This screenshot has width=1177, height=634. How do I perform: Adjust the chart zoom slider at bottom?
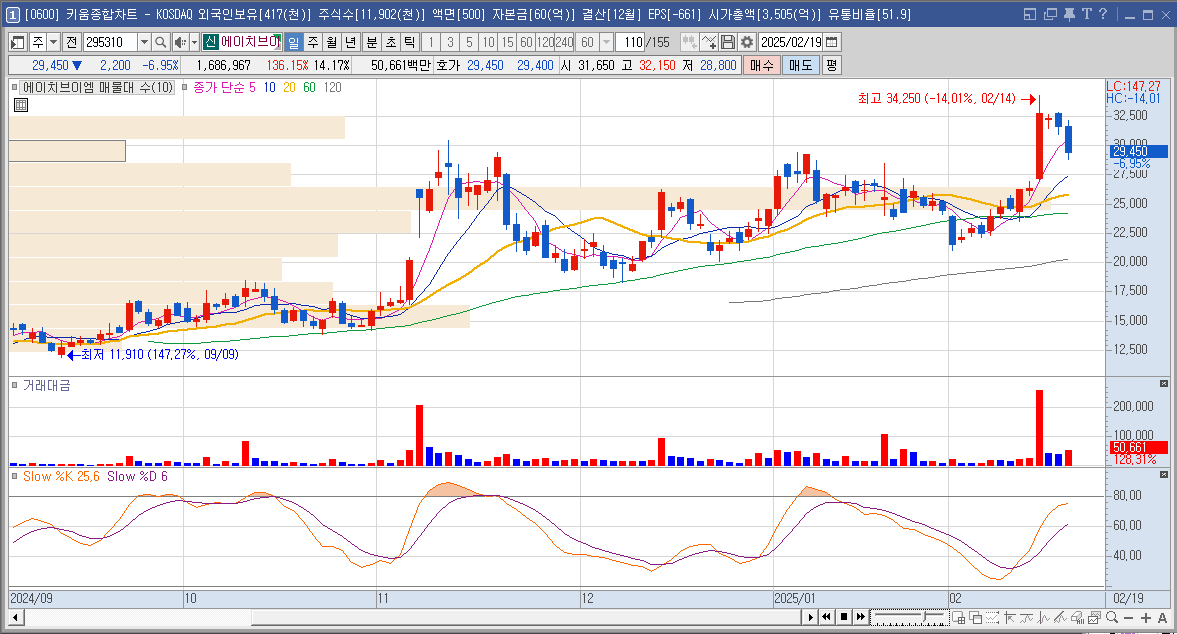pos(909,617)
